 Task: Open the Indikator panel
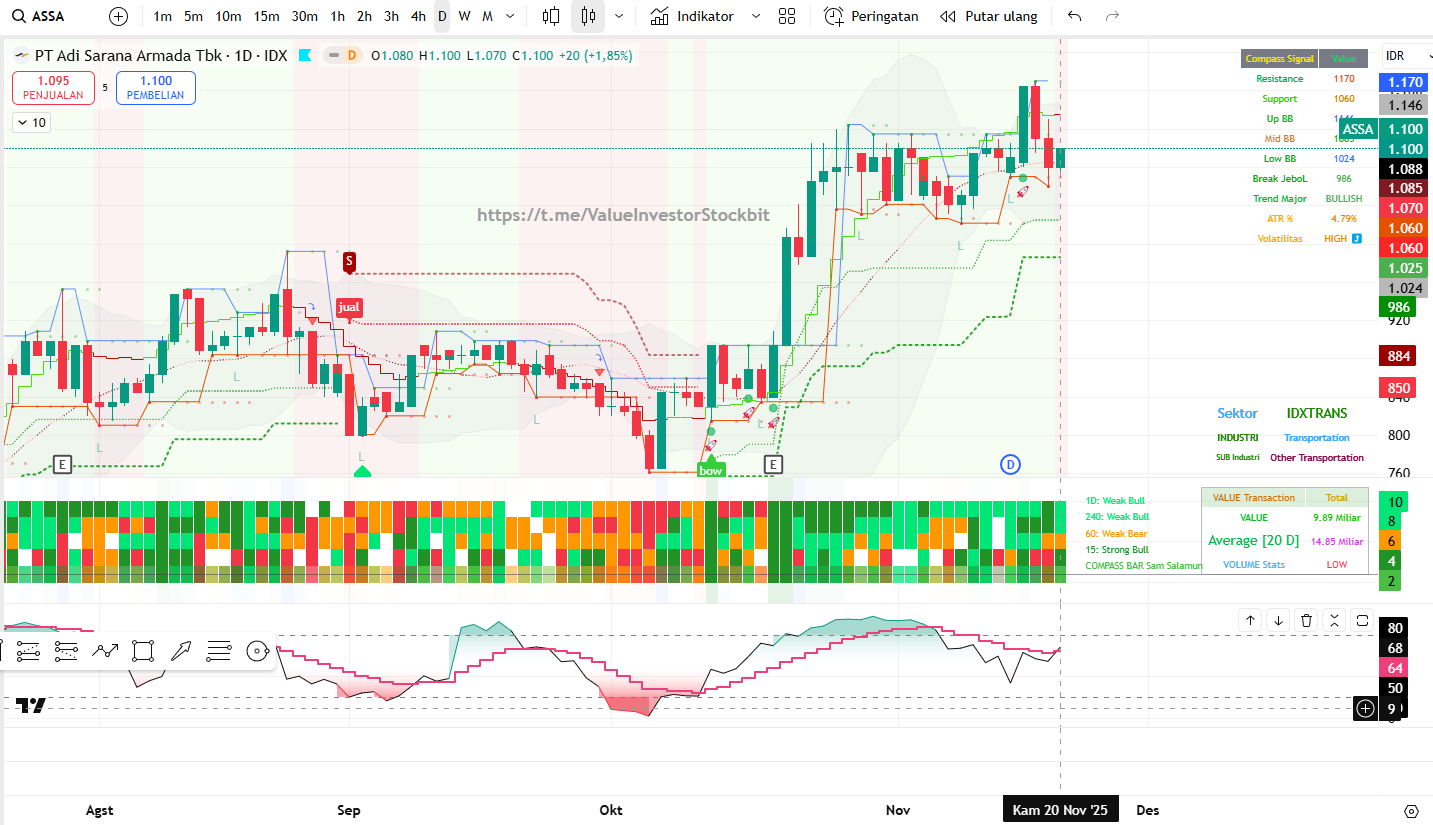pyautogui.click(x=692, y=16)
